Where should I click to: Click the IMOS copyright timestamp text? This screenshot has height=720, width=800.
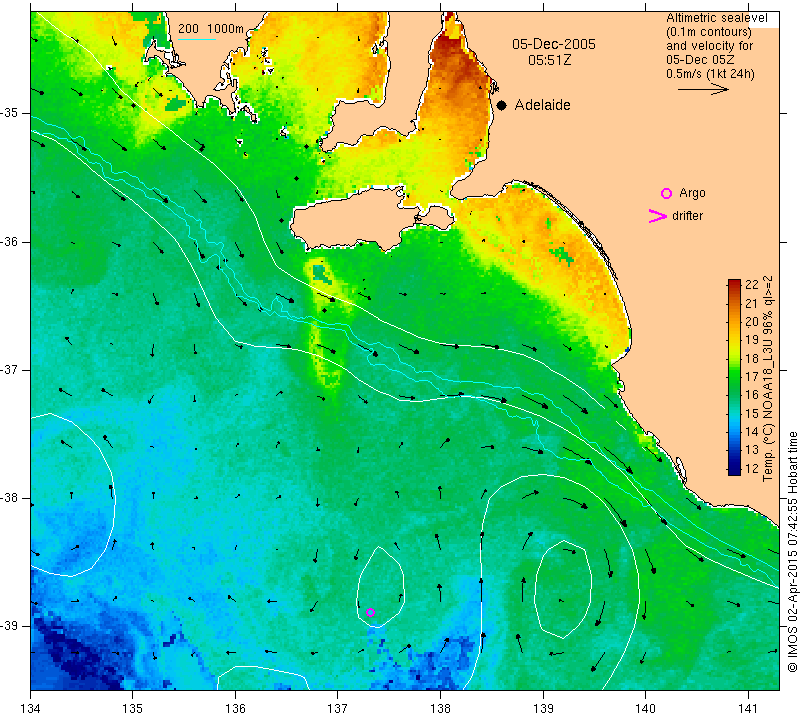[792, 552]
